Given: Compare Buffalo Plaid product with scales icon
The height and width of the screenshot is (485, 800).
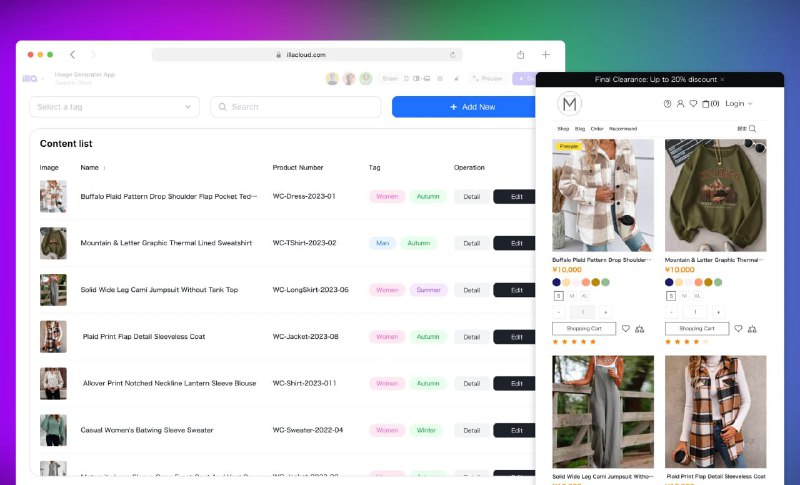Looking at the screenshot, I should click(639, 329).
